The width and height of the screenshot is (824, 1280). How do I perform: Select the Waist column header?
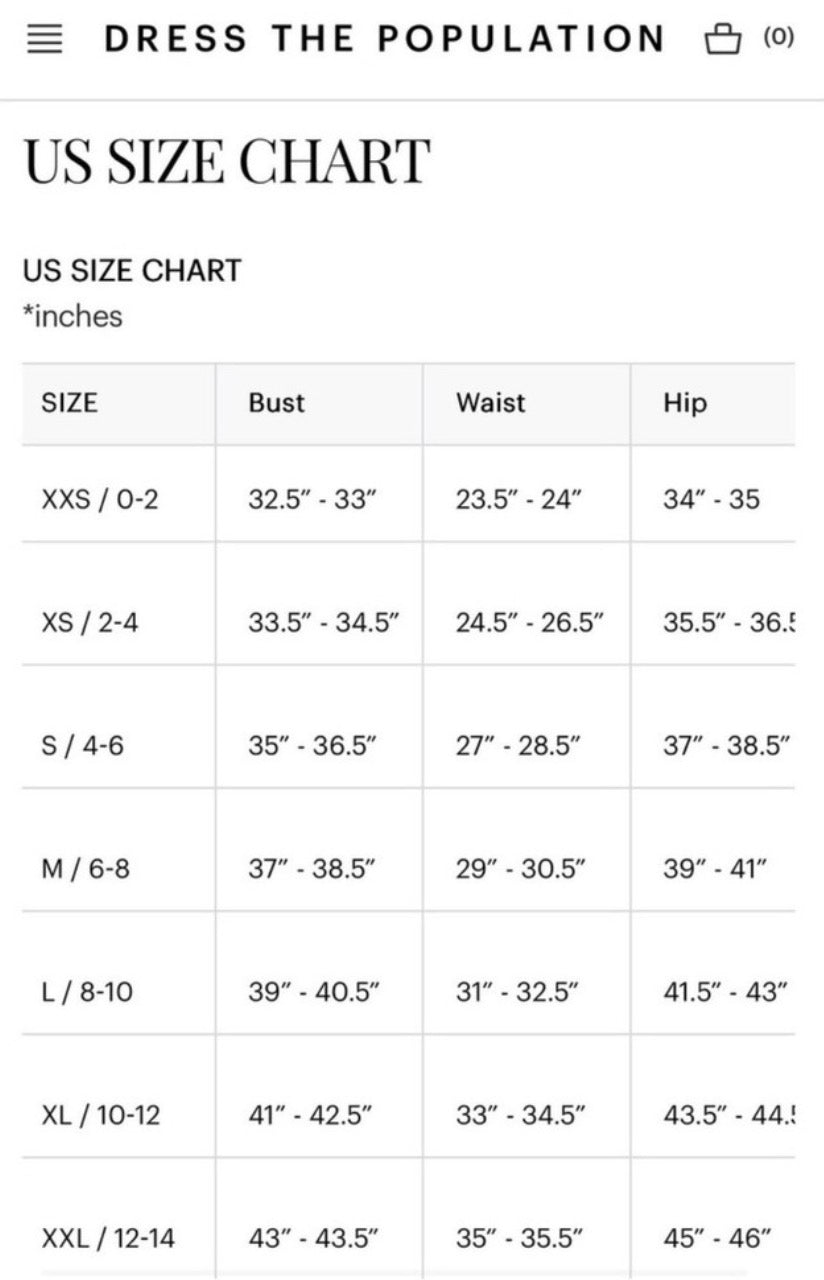[x=491, y=403]
